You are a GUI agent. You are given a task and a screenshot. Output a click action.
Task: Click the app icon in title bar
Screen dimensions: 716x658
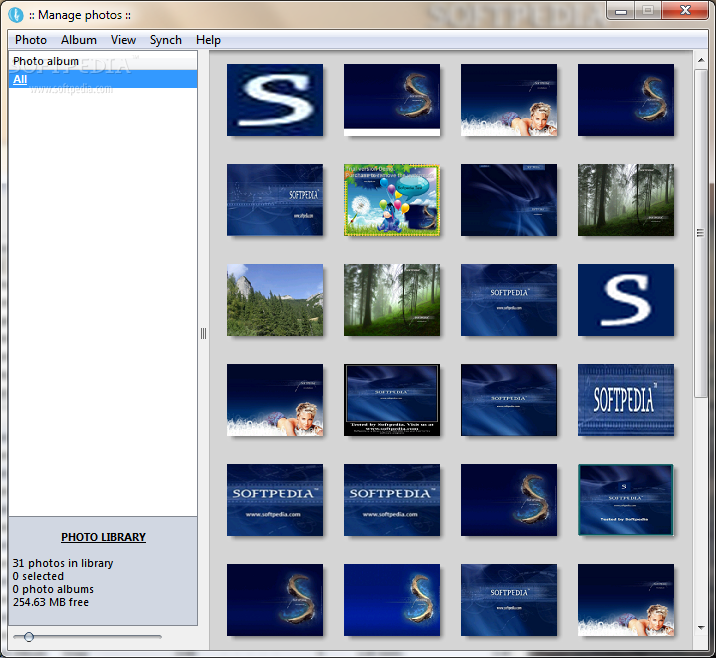point(16,15)
